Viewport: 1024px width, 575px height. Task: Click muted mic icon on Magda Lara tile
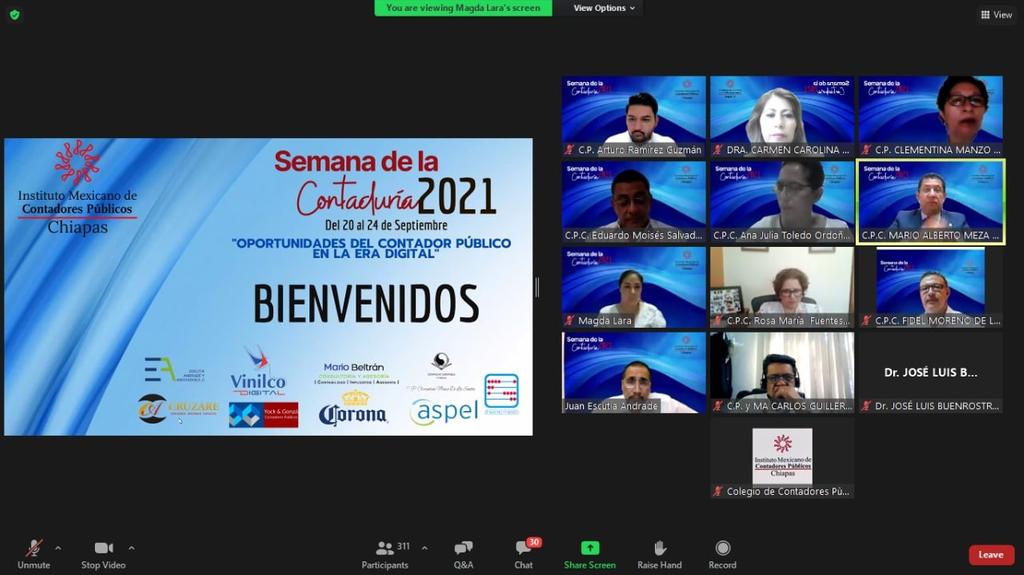point(569,321)
